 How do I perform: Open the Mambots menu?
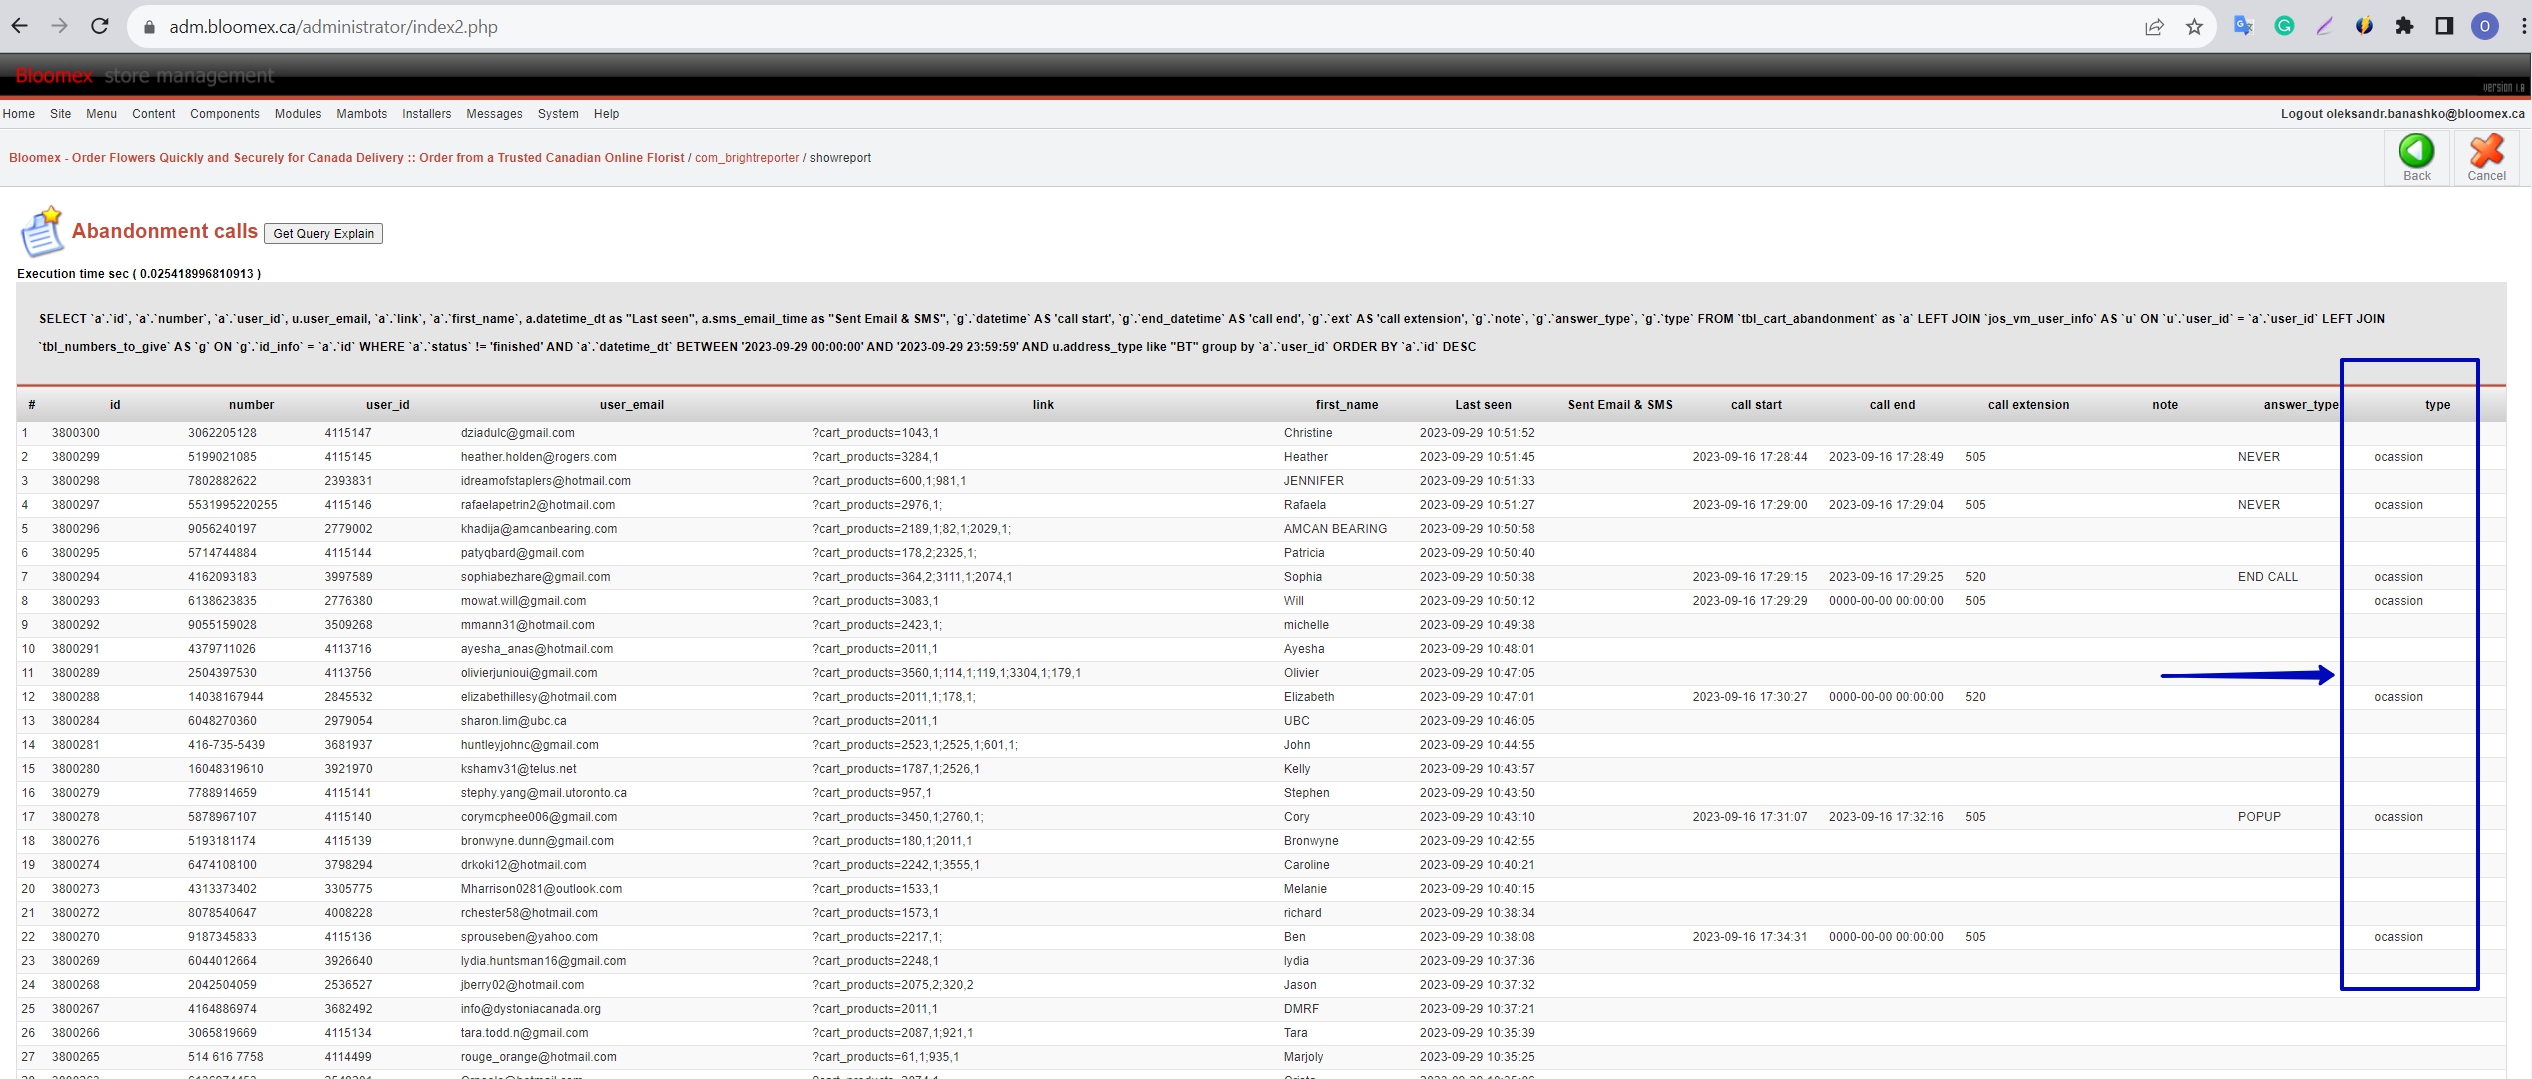point(362,114)
